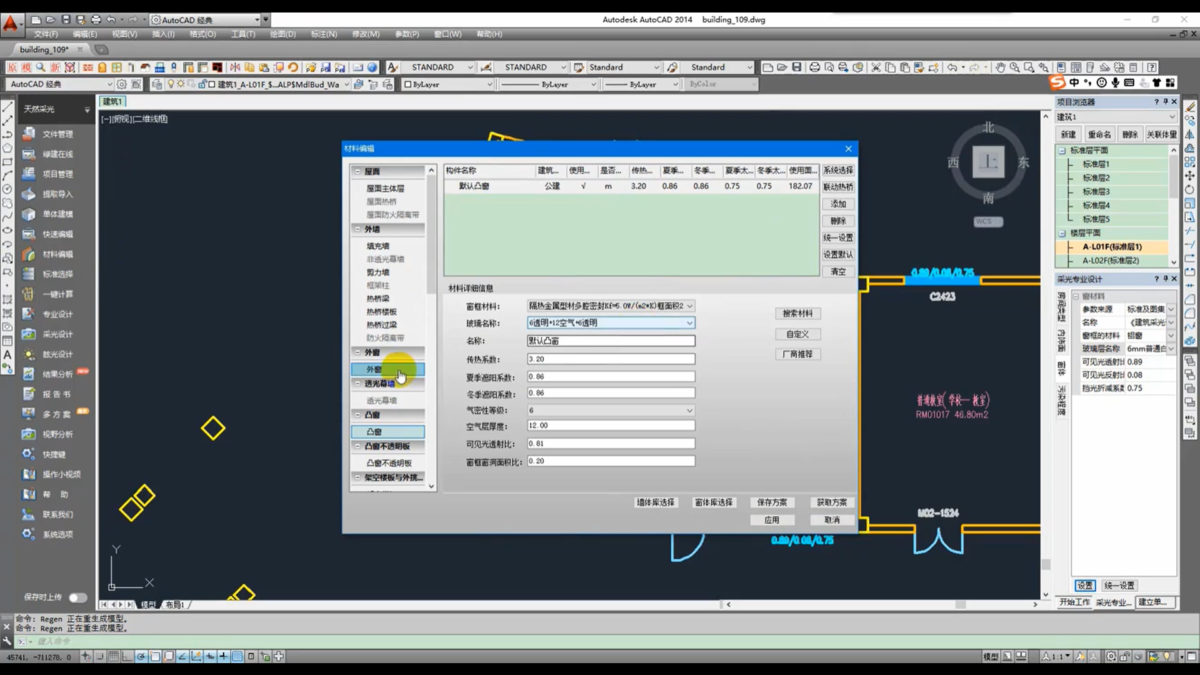Click the Pan hand tool in toolbar

(x=999, y=67)
